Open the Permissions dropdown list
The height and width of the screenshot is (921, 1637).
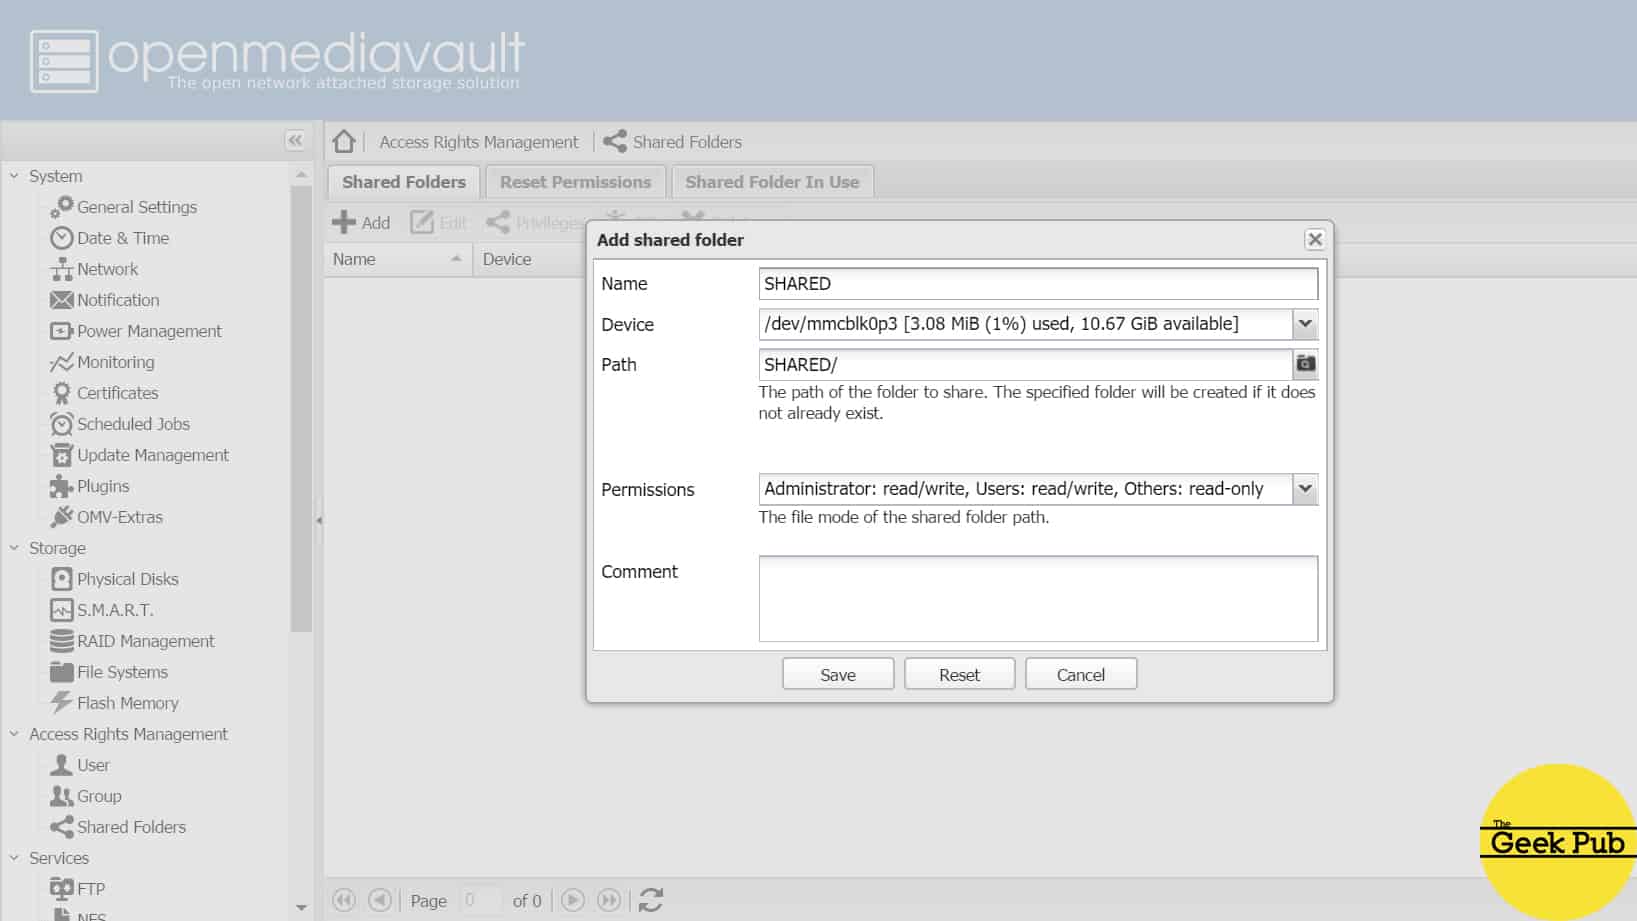[1305, 489]
